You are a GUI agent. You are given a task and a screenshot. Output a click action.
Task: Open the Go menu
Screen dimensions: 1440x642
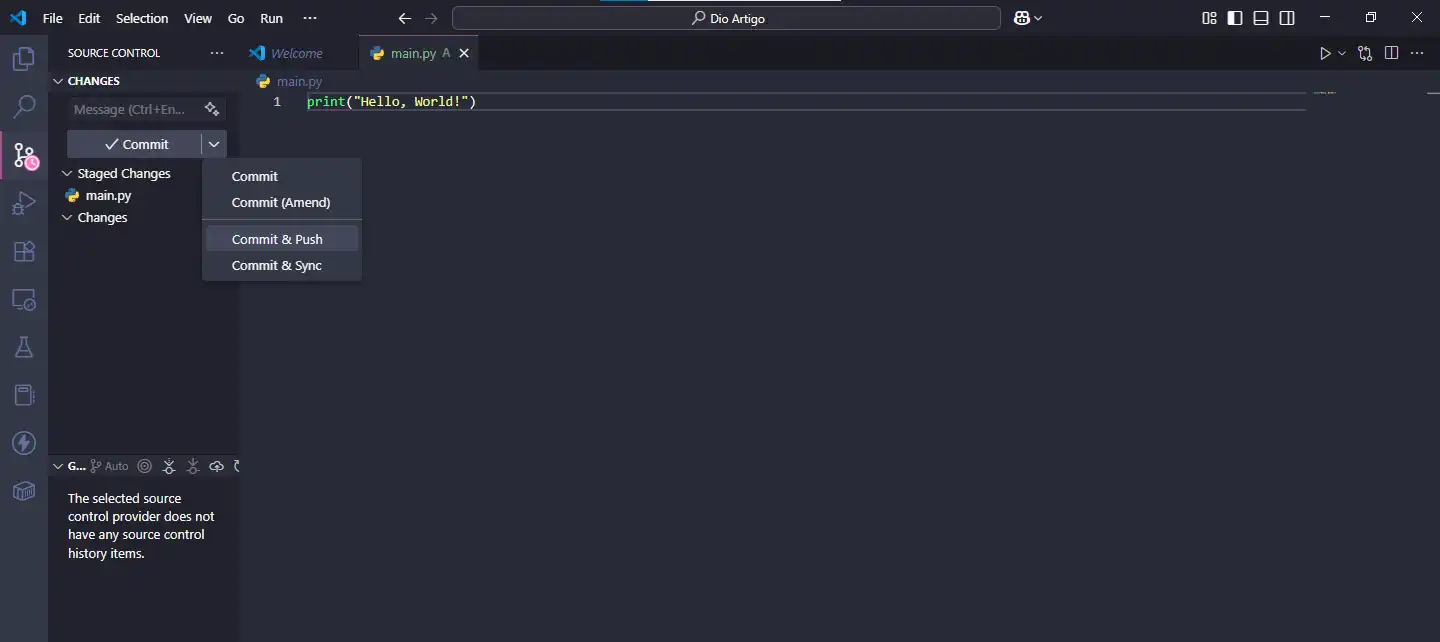click(x=236, y=18)
